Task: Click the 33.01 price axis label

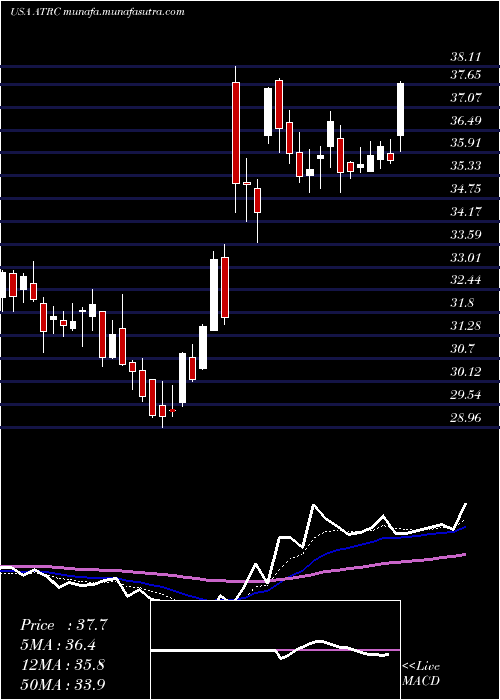Action: (x=465, y=258)
